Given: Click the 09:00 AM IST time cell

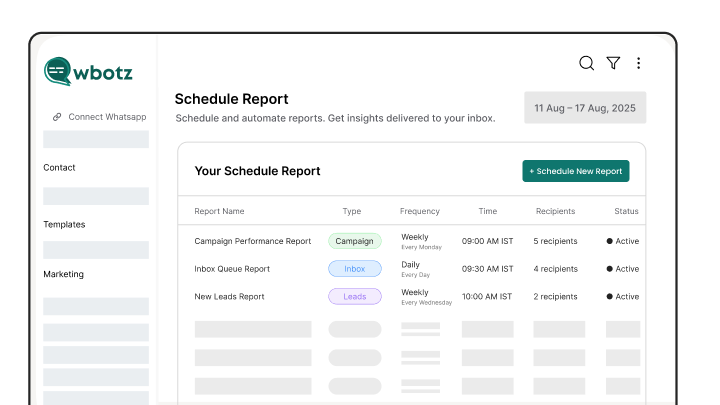Looking at the screenshot, I should click(x=487, y=241).
